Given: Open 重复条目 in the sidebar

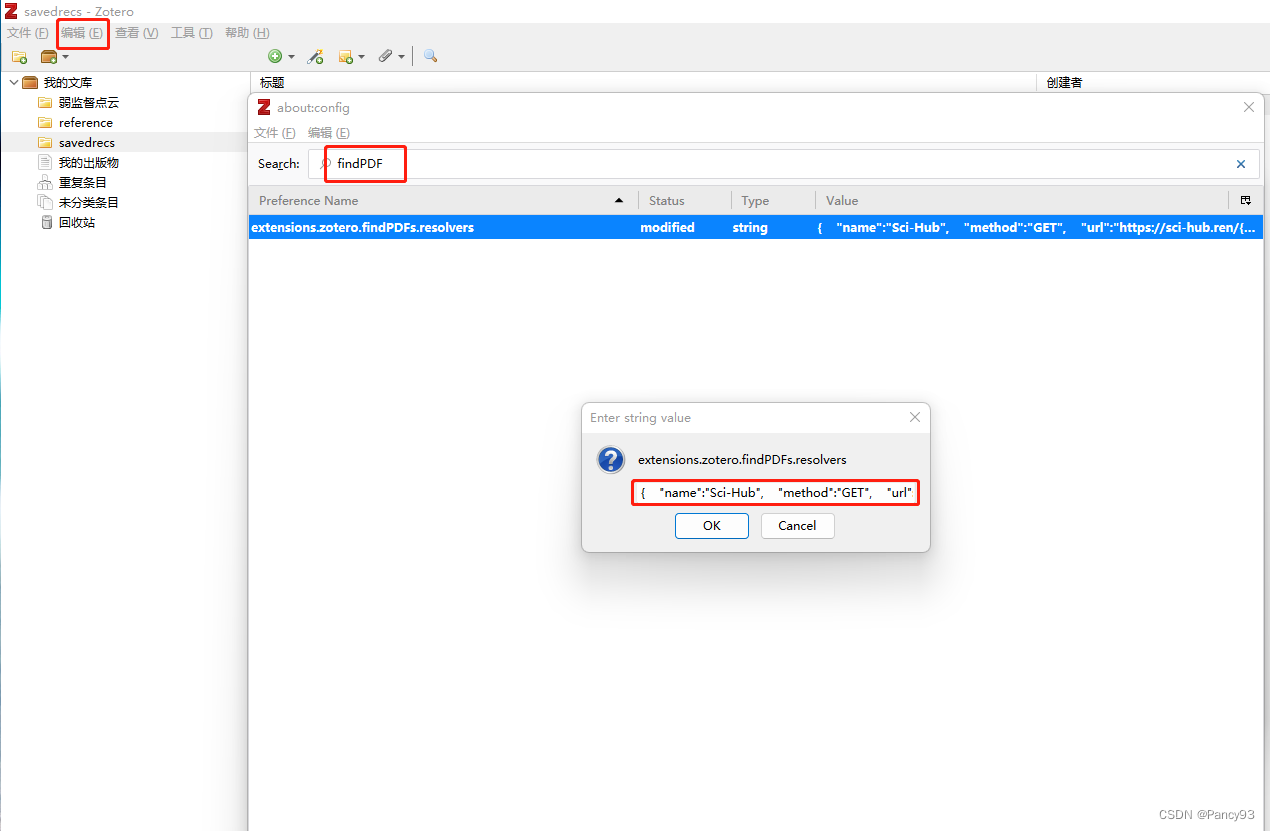Looking at the screenshot, I should (x=83, y=183).
